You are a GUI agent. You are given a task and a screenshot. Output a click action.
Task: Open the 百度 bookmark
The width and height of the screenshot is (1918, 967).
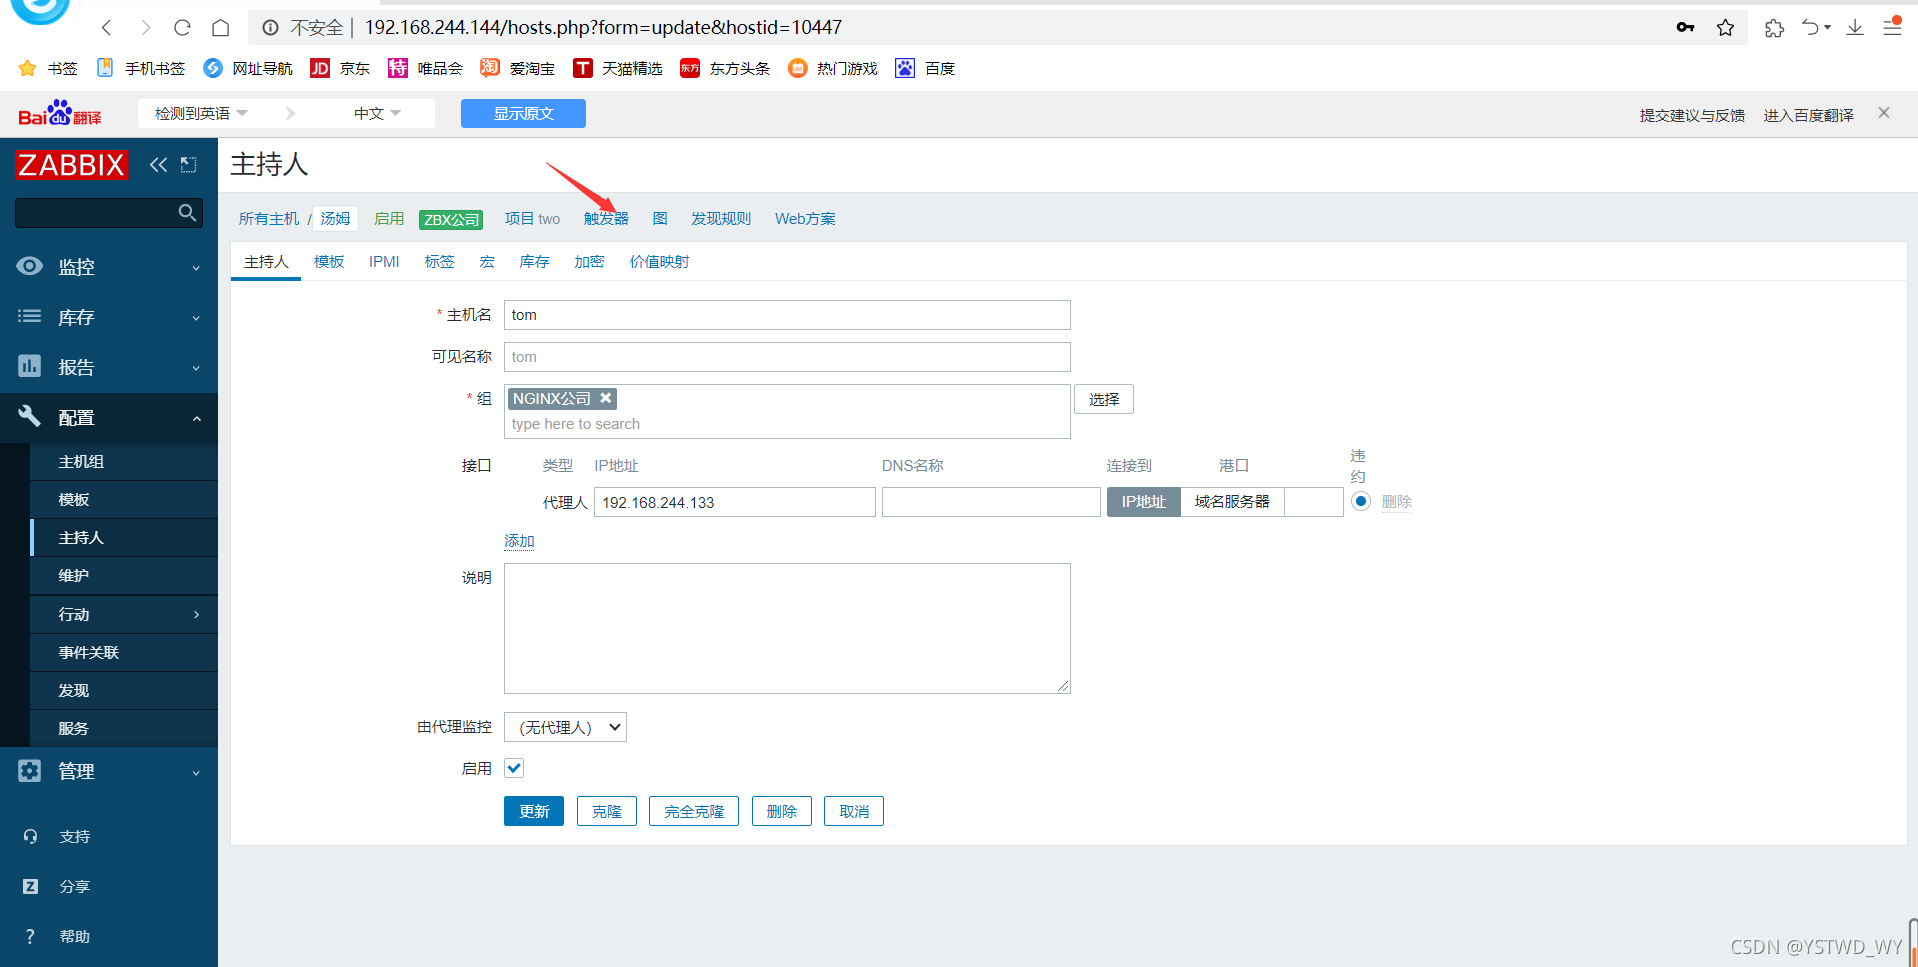point(925,68)
